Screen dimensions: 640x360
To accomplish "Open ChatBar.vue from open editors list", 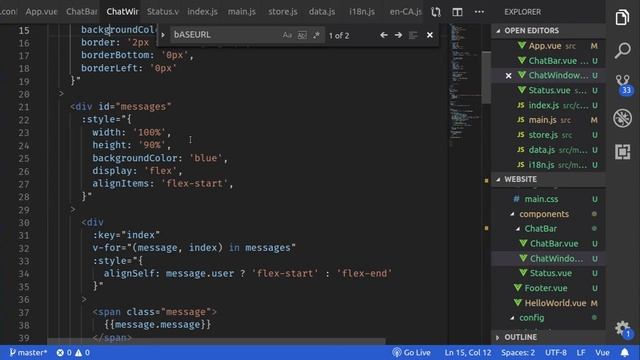I will [548, 61].
